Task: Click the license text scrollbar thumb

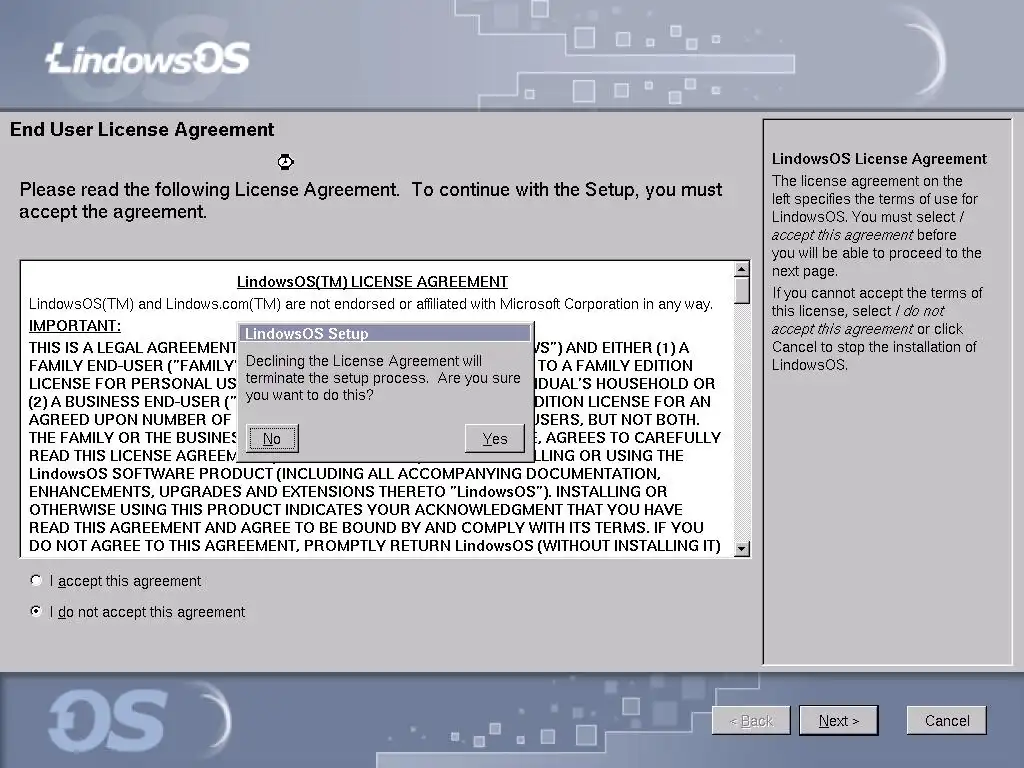Action: point(741,291)
